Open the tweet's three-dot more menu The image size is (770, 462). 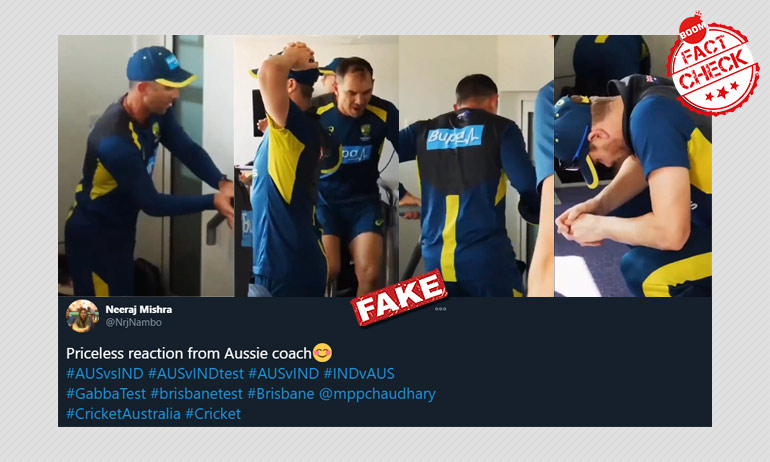[x=440, y=309]
